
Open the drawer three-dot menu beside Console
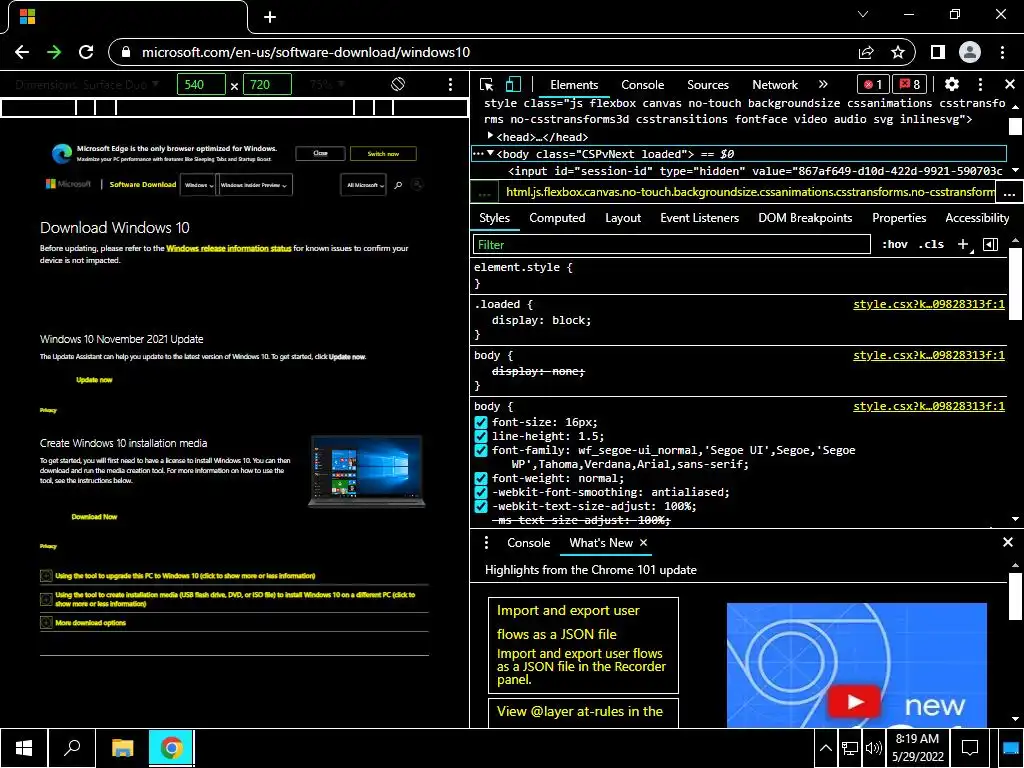tap(486, 543)
